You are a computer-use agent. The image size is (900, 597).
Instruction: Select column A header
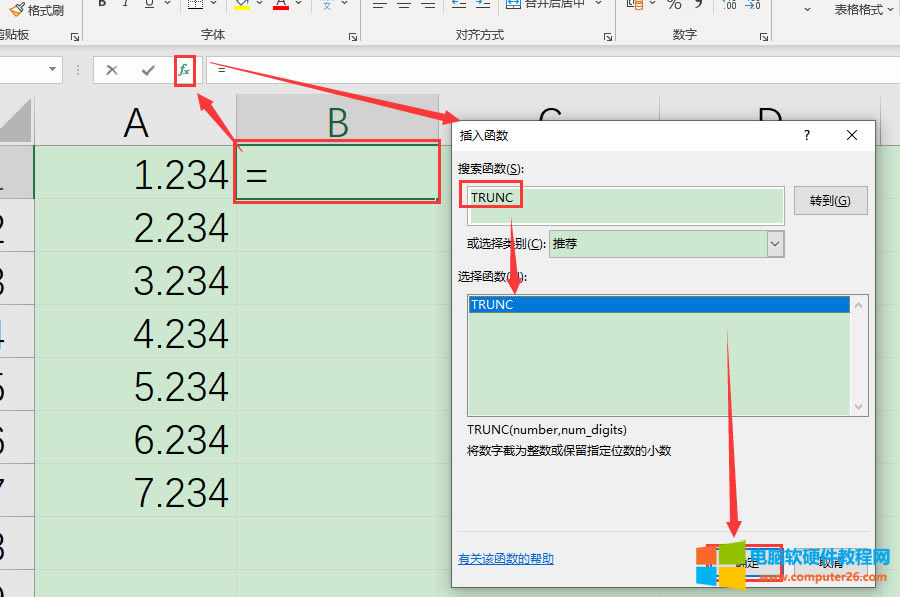(135, 122)
